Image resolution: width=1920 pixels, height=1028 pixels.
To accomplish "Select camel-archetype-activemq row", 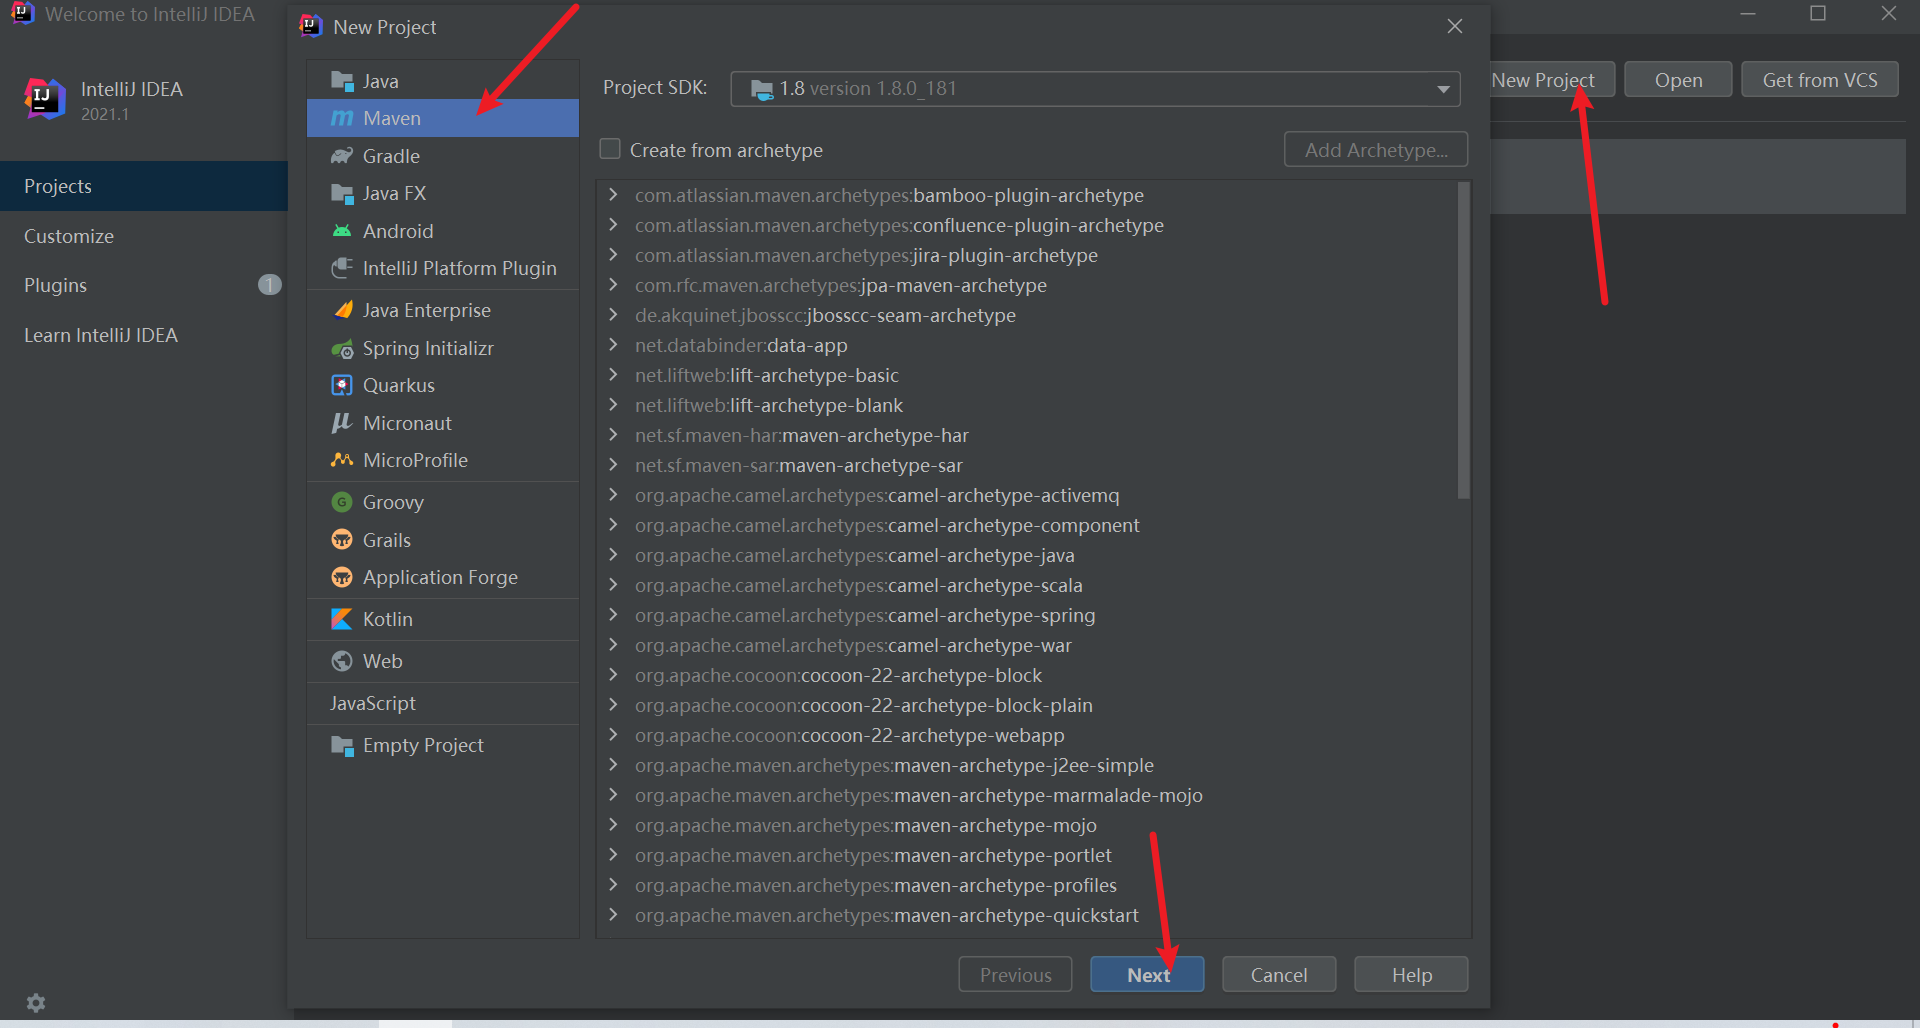I will coord(1027,495).
